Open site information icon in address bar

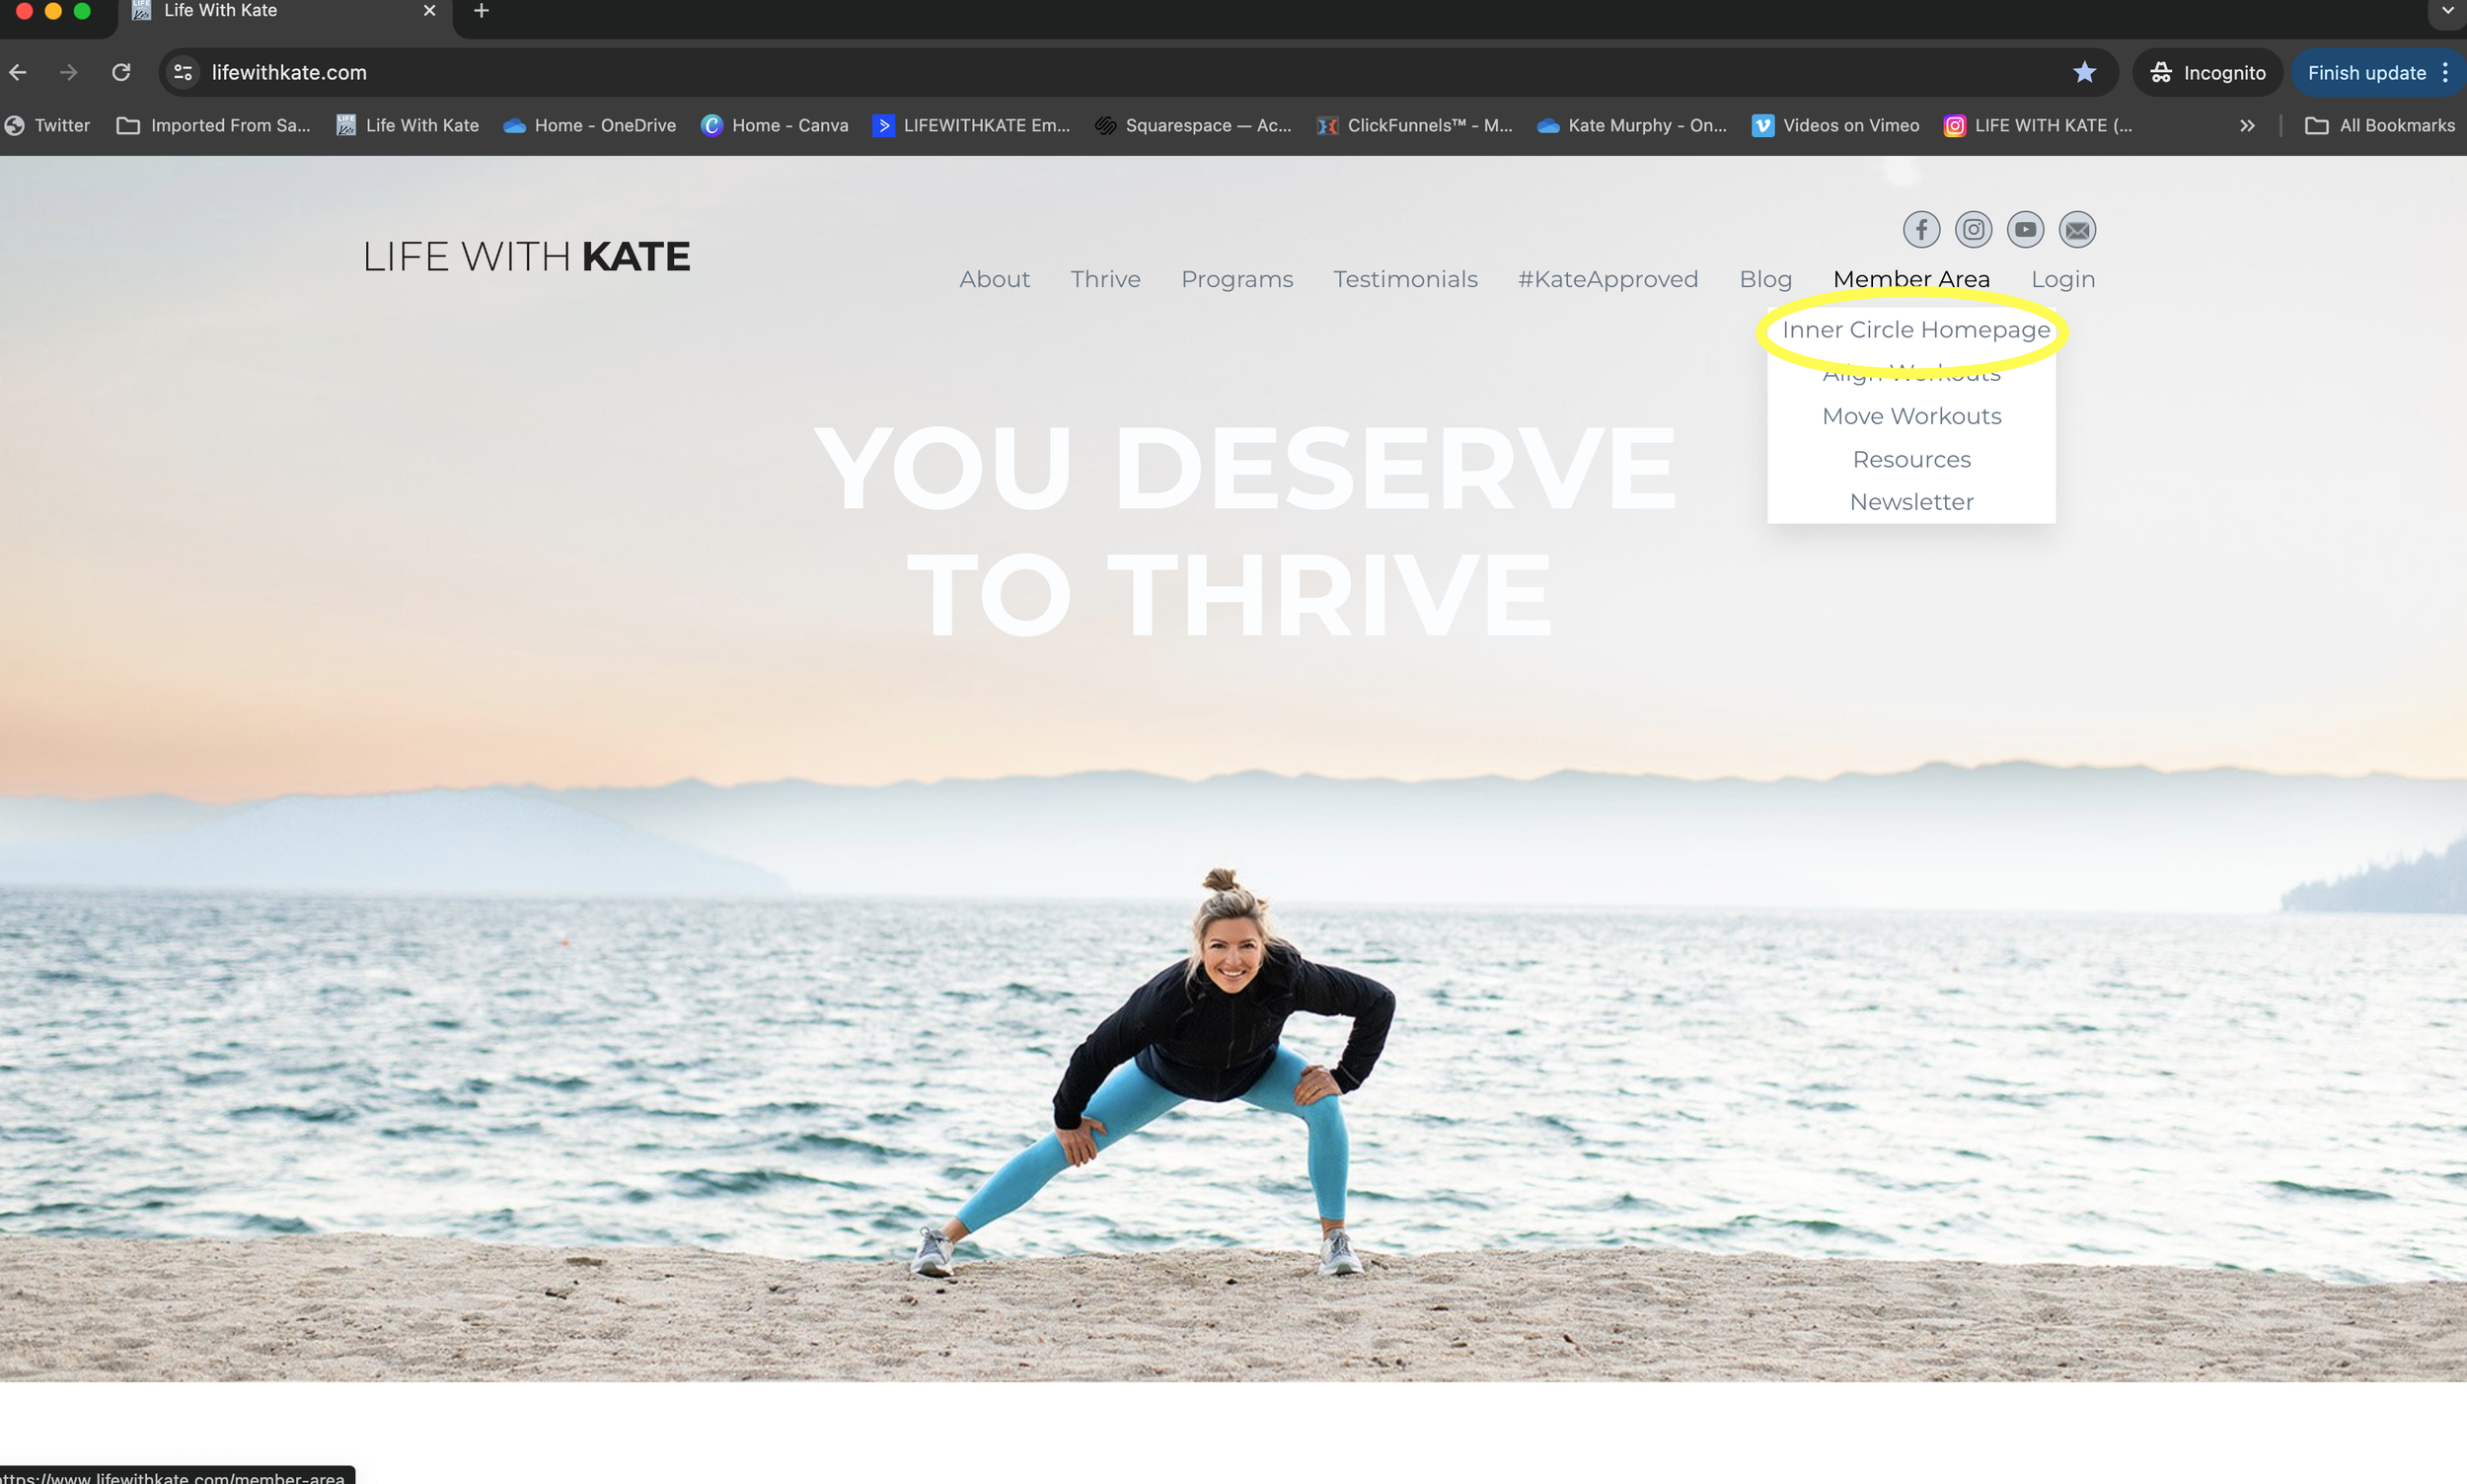(x=183, y=72)
